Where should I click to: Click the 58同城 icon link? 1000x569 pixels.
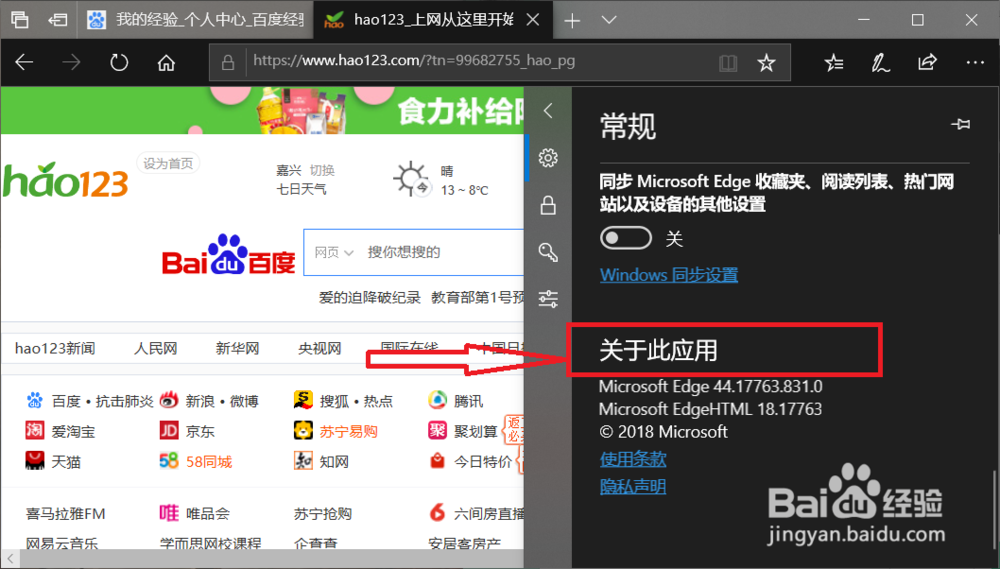click(169, 461)
